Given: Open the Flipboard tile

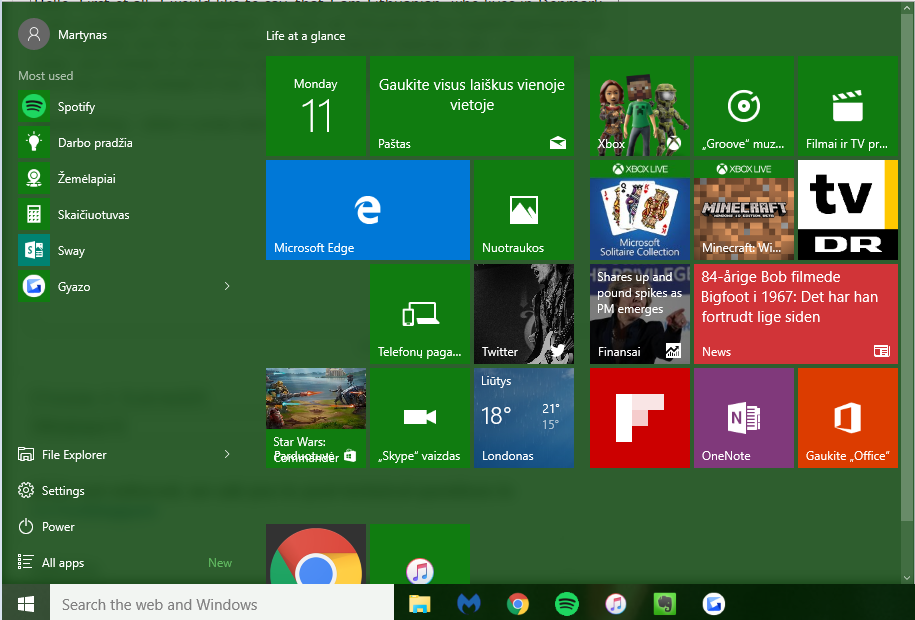Looking at the screenshot, I should click(x=640, y=418).
